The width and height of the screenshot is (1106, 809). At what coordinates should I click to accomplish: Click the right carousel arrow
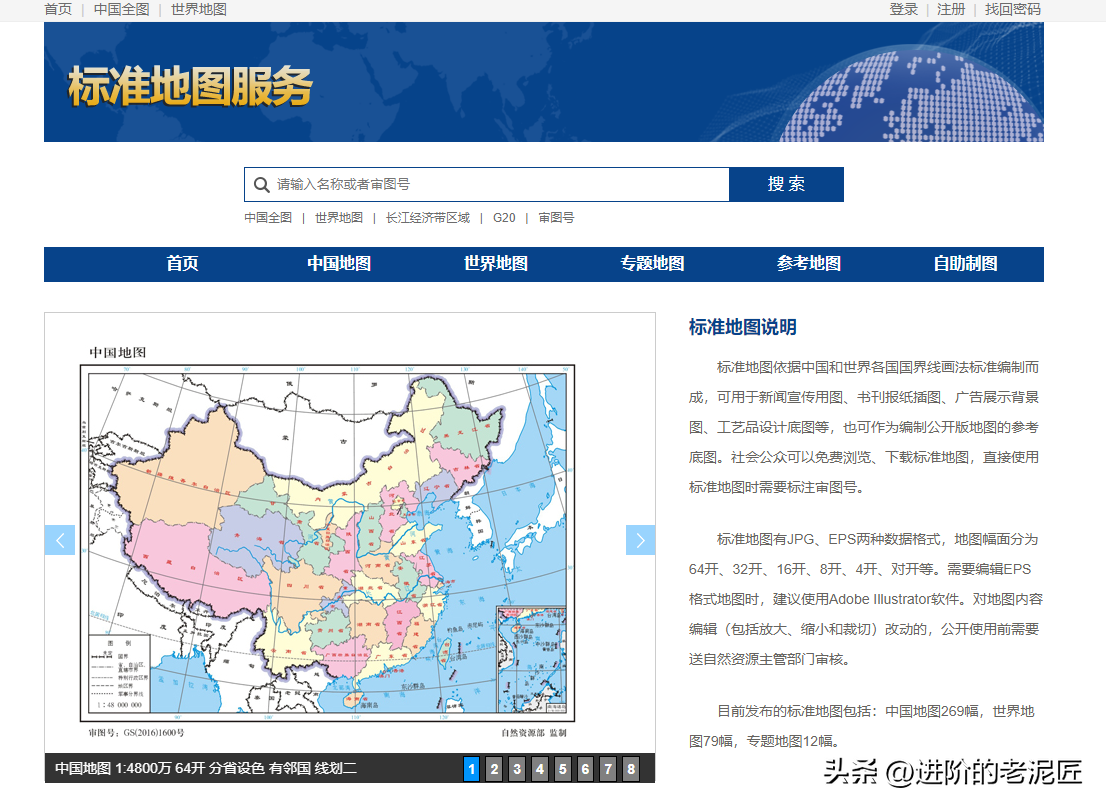[640, 539]
